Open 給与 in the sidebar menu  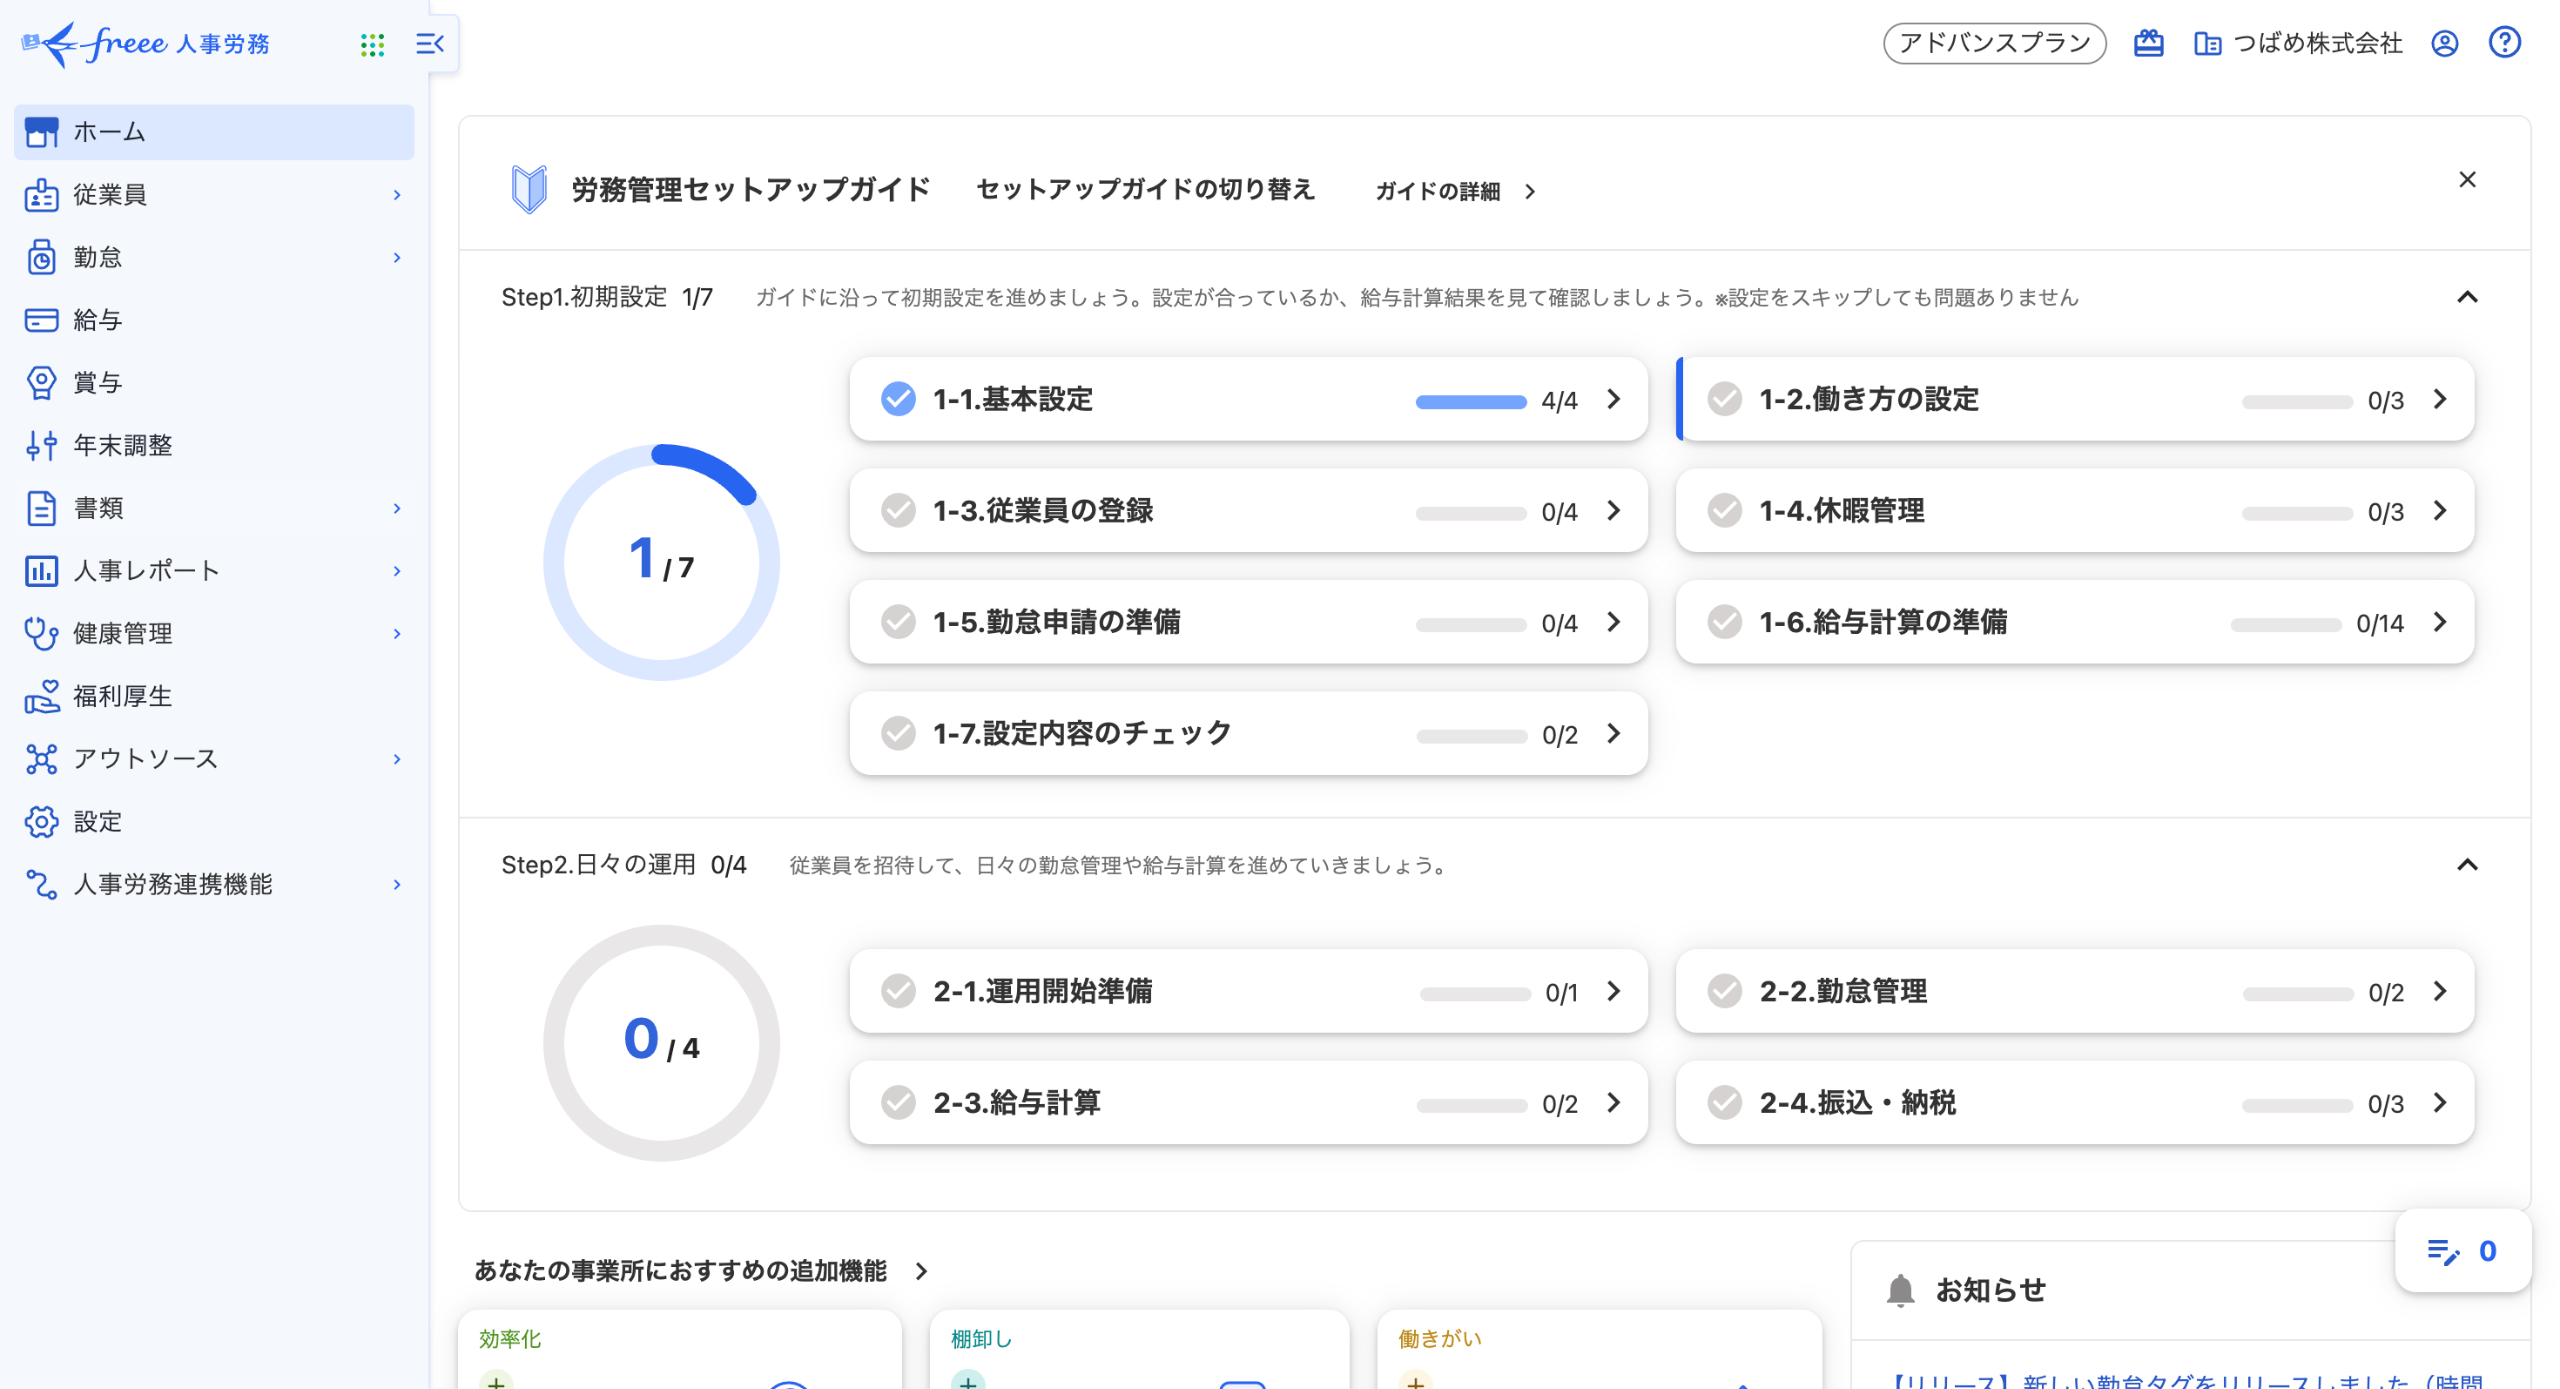point(98,320)
